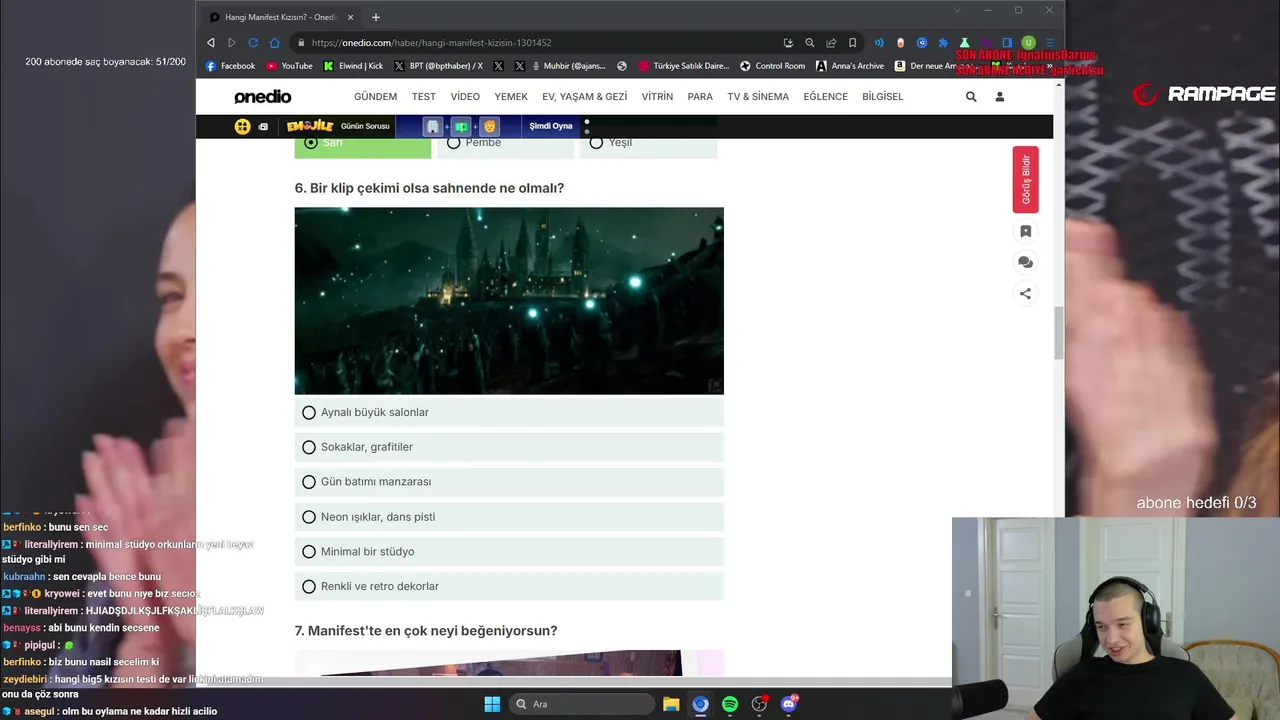1280x720 pixels.
Task: Open the VİTRİN menu item
Action: pyautogui.click(x=657, y=97)
